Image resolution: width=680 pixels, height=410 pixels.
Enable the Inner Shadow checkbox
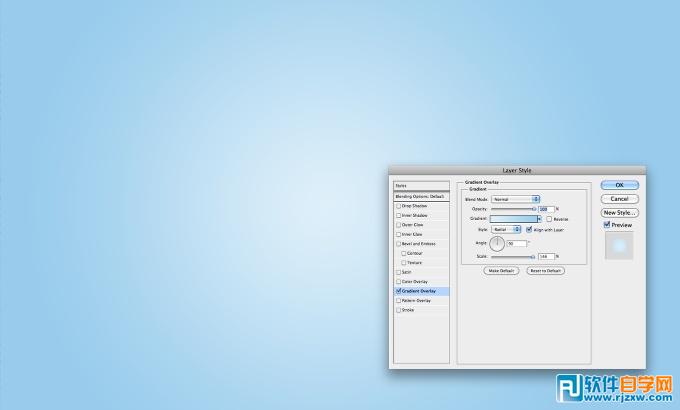tap(398, 216)
